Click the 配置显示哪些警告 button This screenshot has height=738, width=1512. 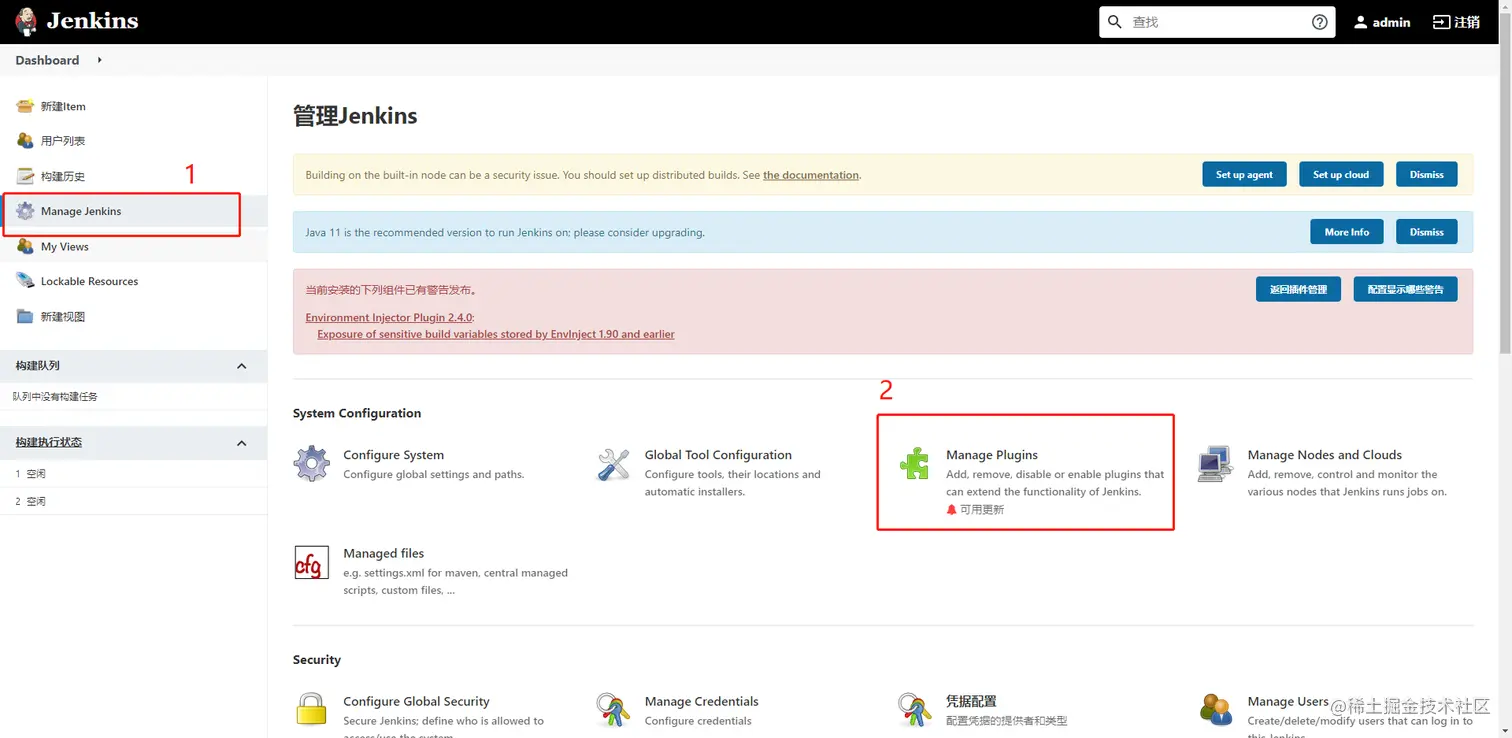tap(1406, 289)
